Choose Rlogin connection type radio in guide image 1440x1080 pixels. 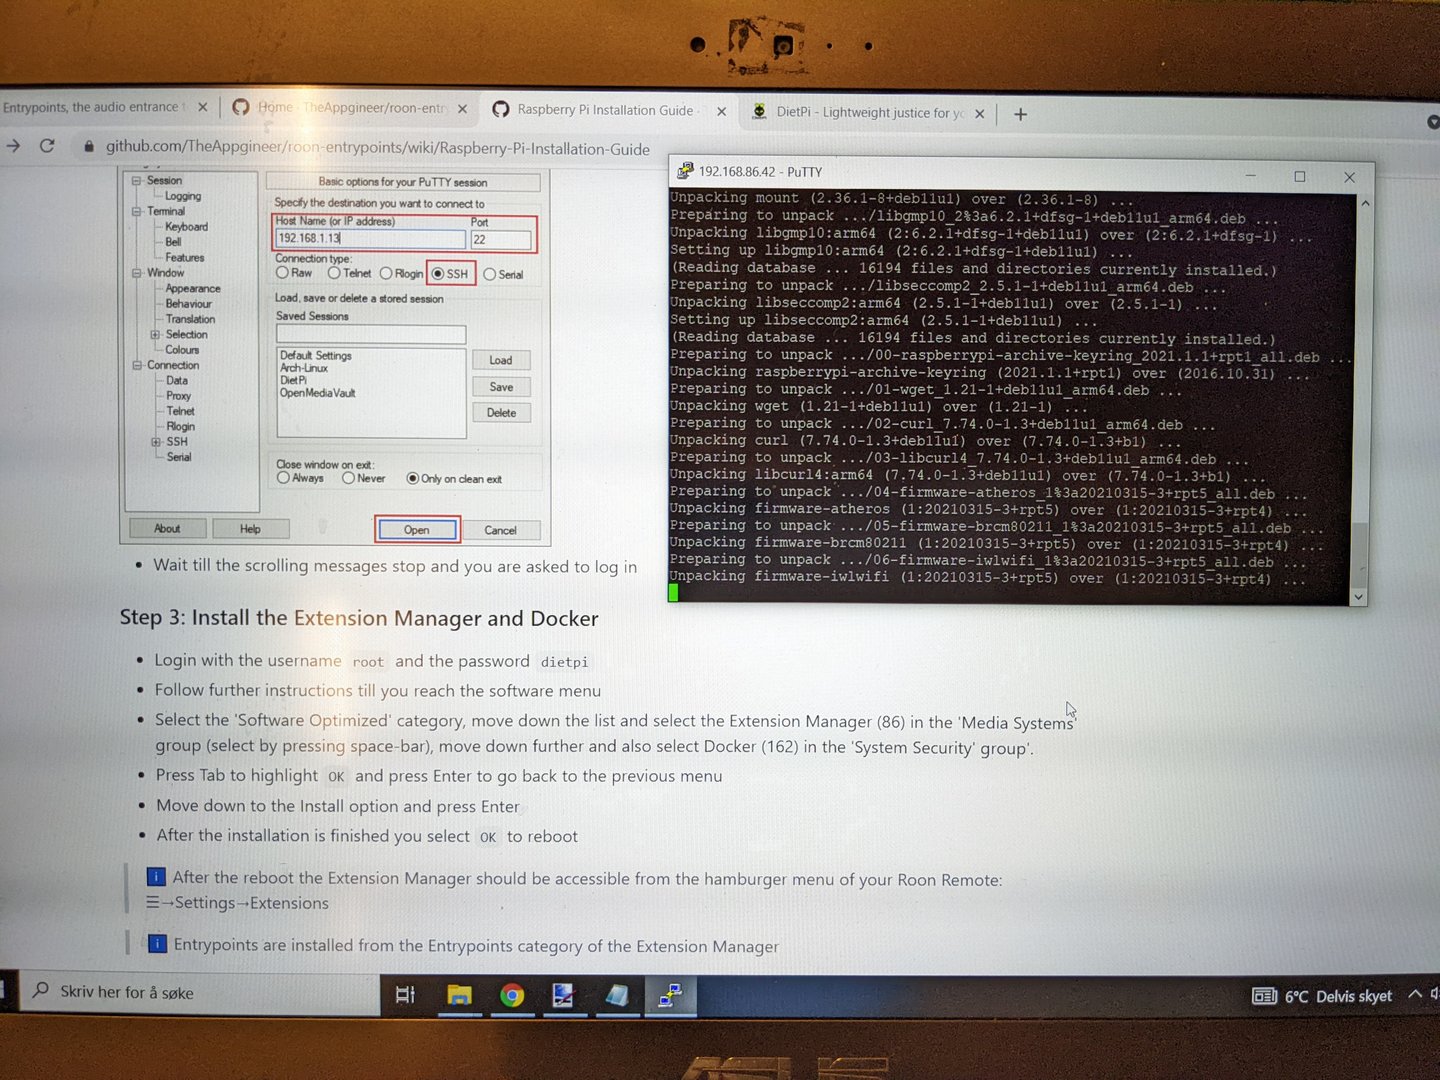(386, 273)
